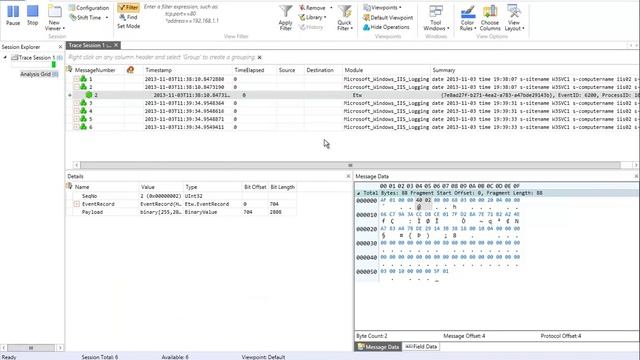Open Shift Time dropdown arrow

tap(107, 18)
